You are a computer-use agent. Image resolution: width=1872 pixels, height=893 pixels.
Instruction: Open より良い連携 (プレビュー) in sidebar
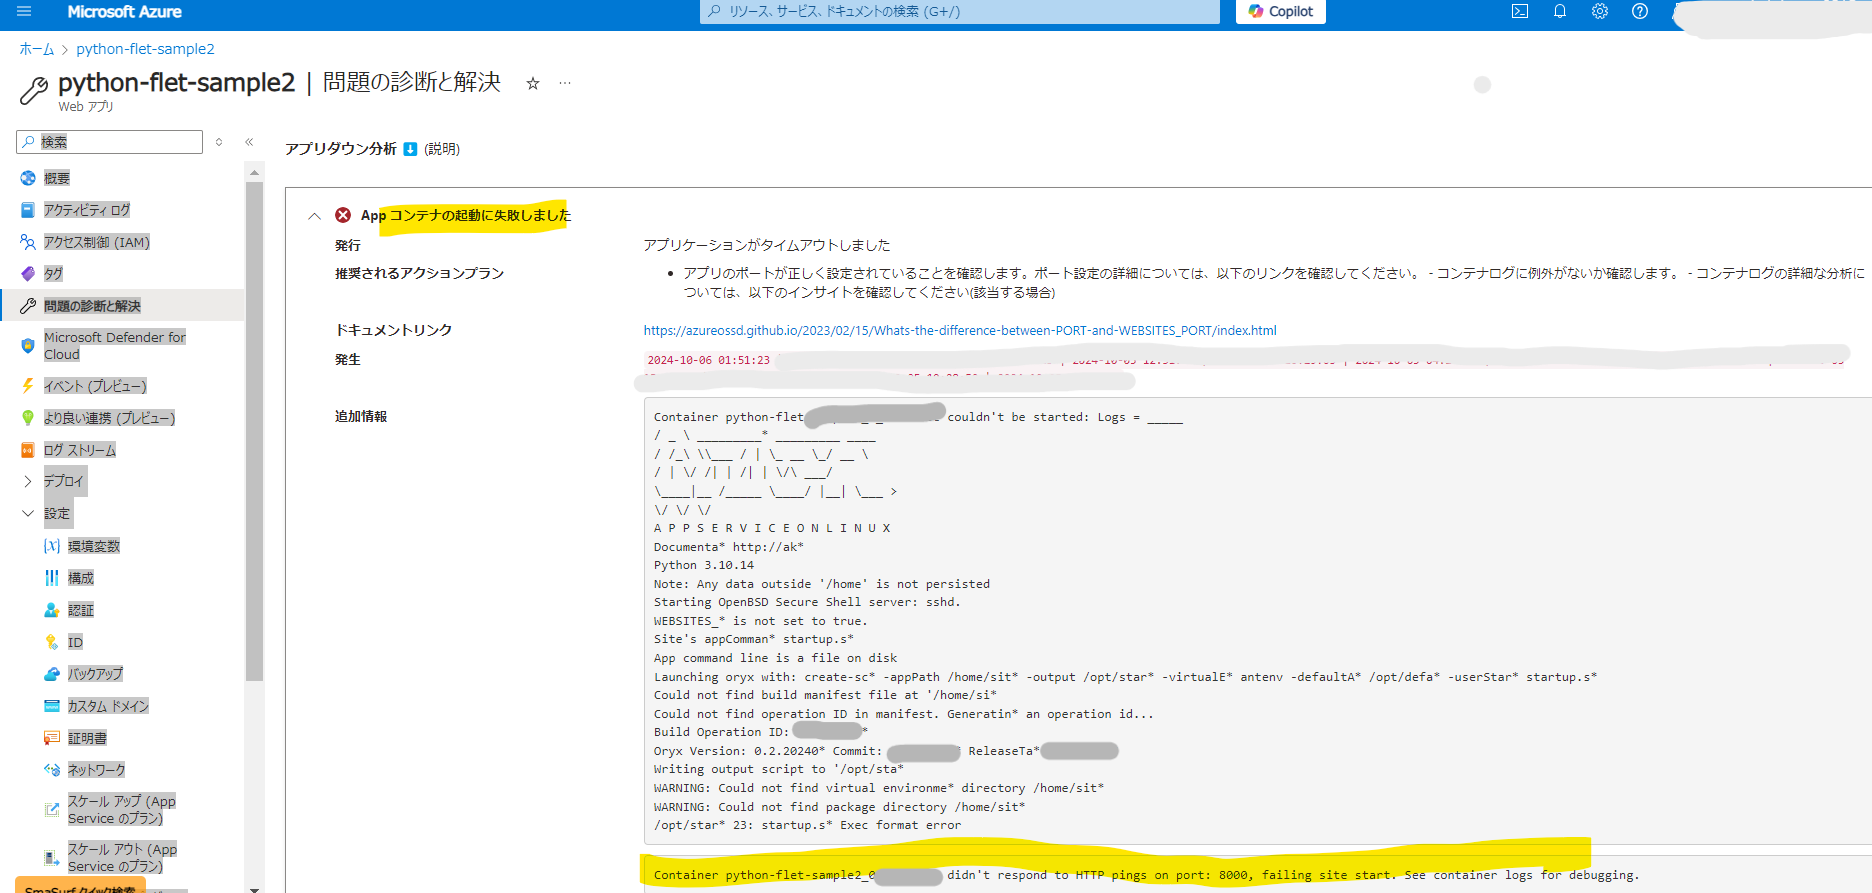109,418
